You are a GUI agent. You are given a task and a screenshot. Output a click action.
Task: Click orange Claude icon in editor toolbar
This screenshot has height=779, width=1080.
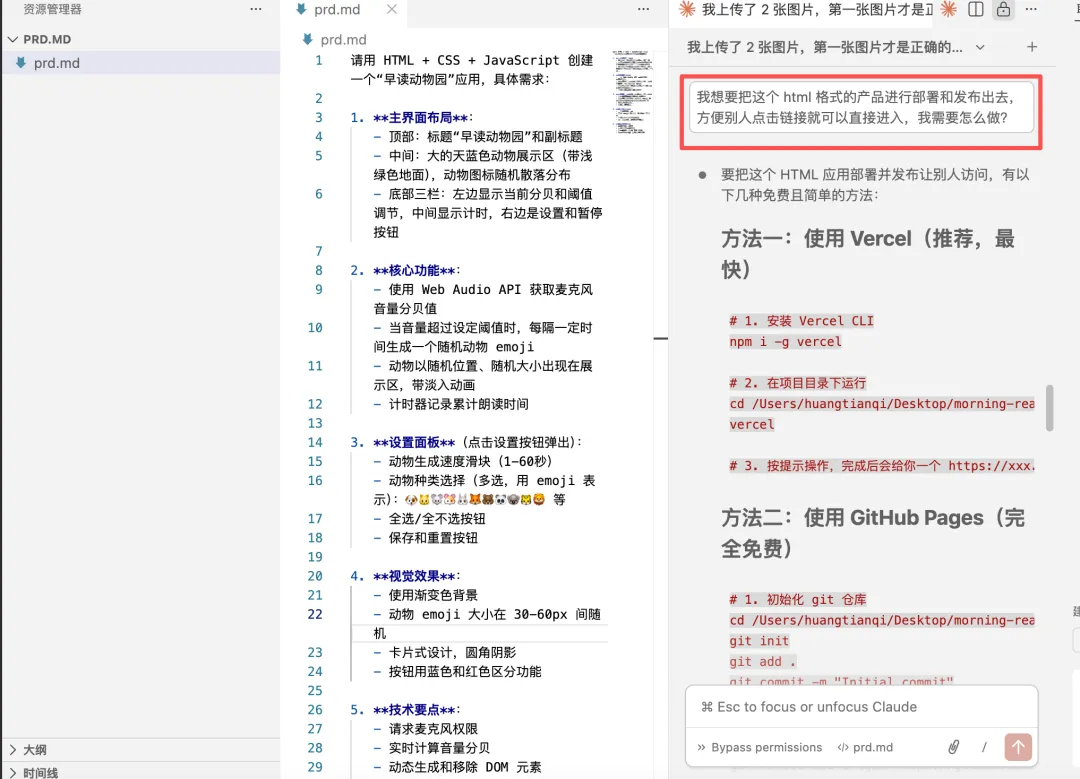coord(948,9)
